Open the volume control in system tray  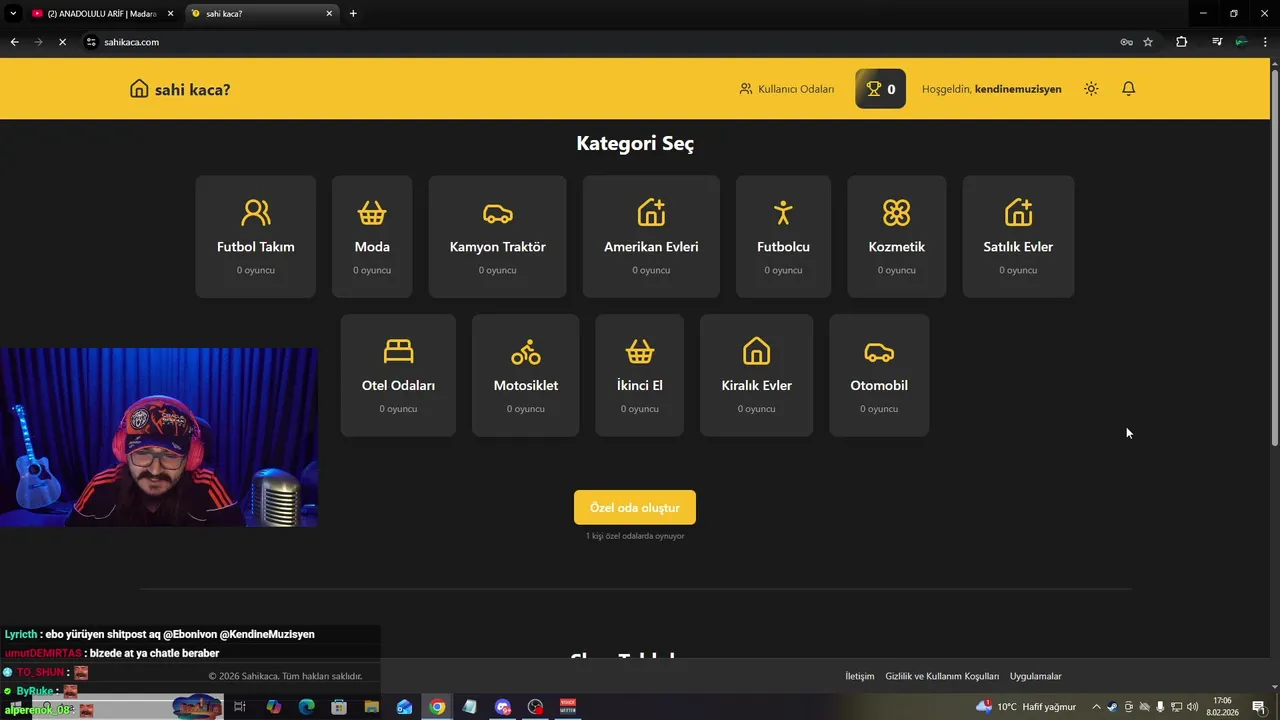click(x=1193, y=707)
